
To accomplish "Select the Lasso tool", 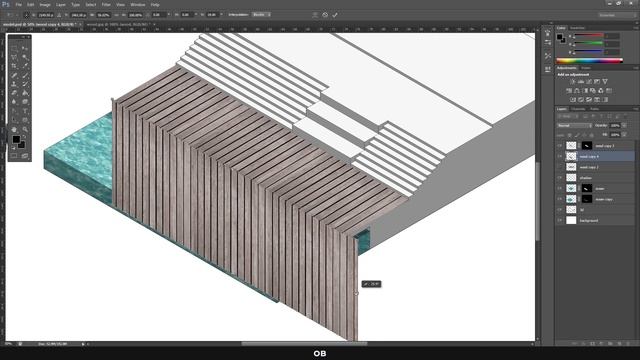I will [x=14, y=57].
